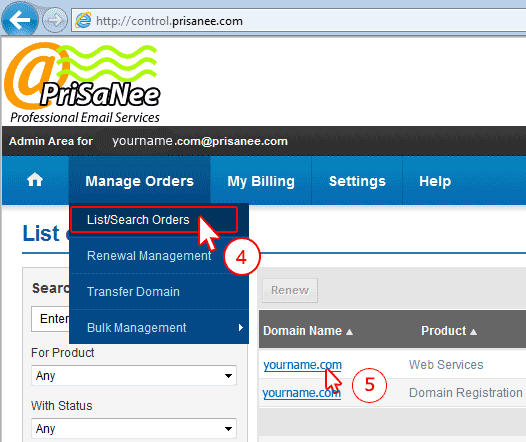Click the PriSaNee logo

coord(82,83)
